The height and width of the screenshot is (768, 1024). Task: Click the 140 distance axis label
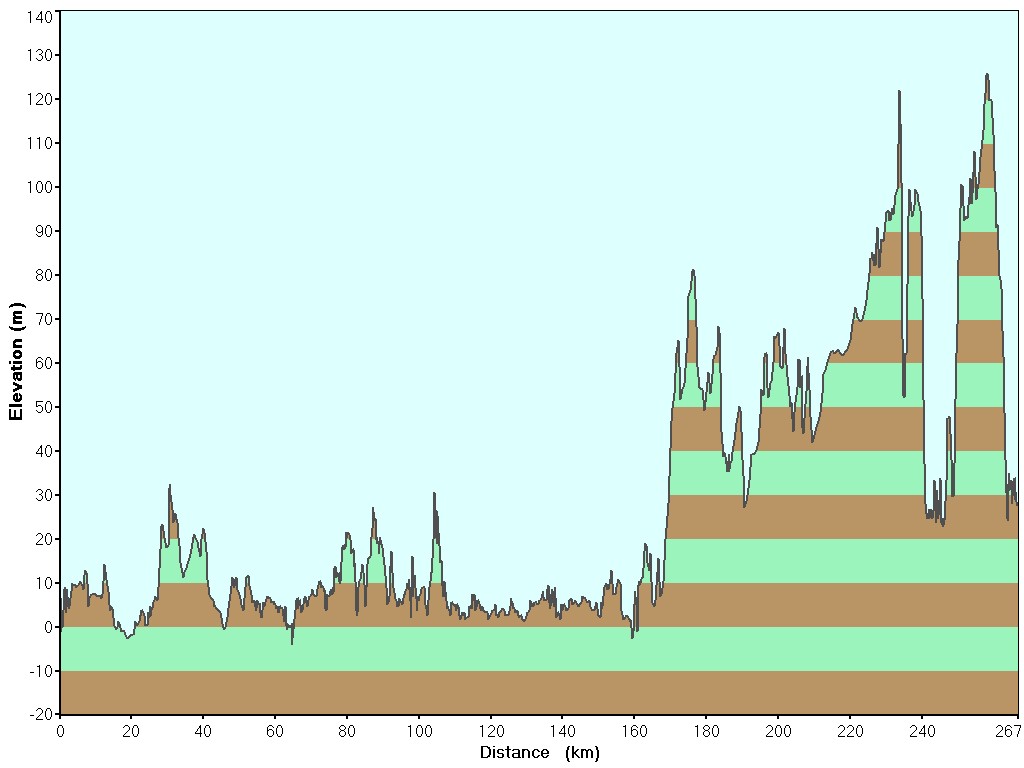[x=563, y=731]
